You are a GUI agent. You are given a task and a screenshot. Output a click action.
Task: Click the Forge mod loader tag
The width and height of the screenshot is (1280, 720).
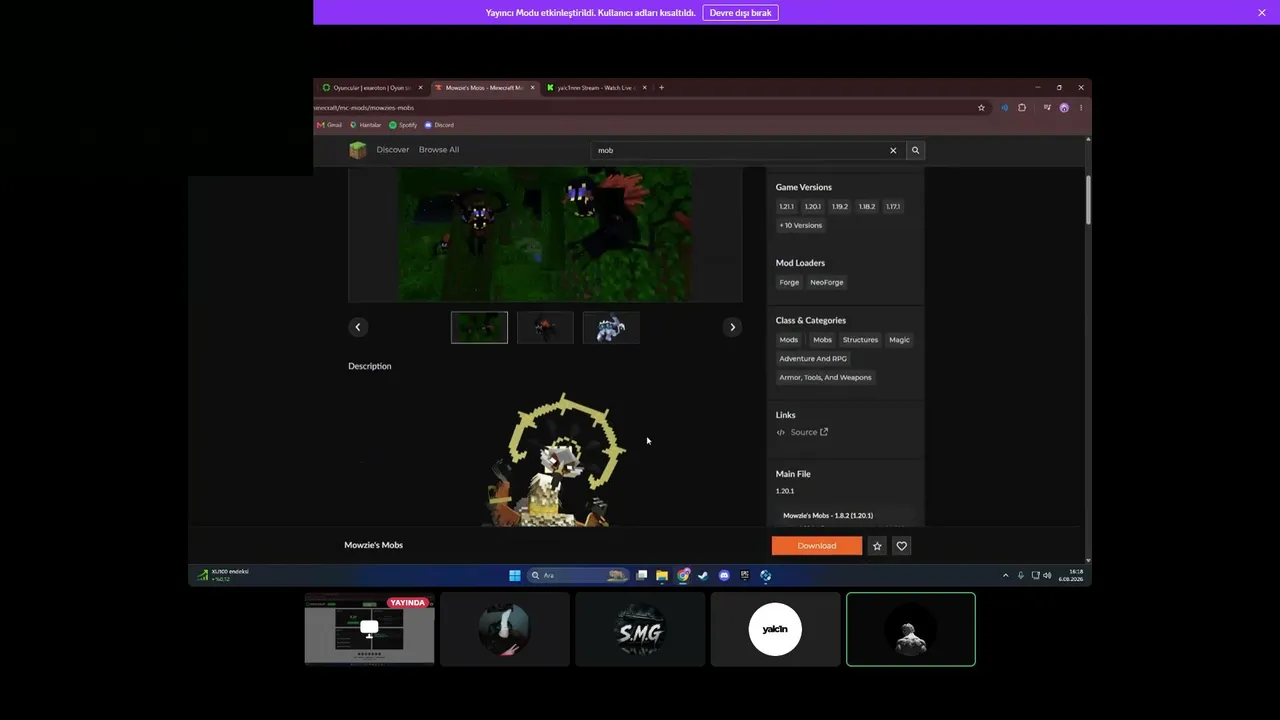pyautogui.click(x=789, y=282)
